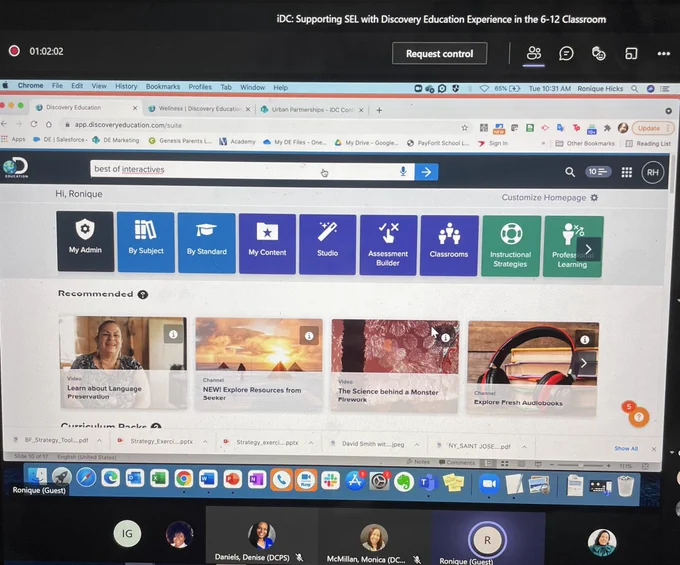
Task: Open the Academy bookmark
Action: point(237,141)
